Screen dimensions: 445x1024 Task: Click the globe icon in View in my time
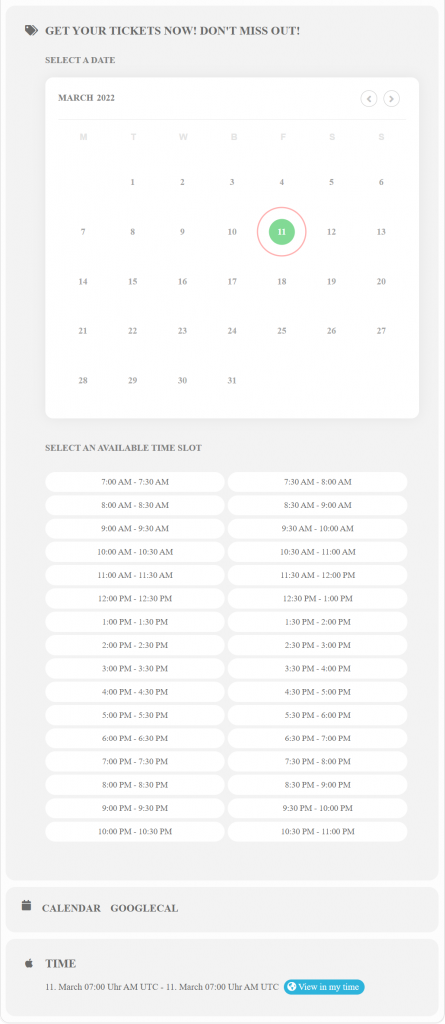click(291, 987)
